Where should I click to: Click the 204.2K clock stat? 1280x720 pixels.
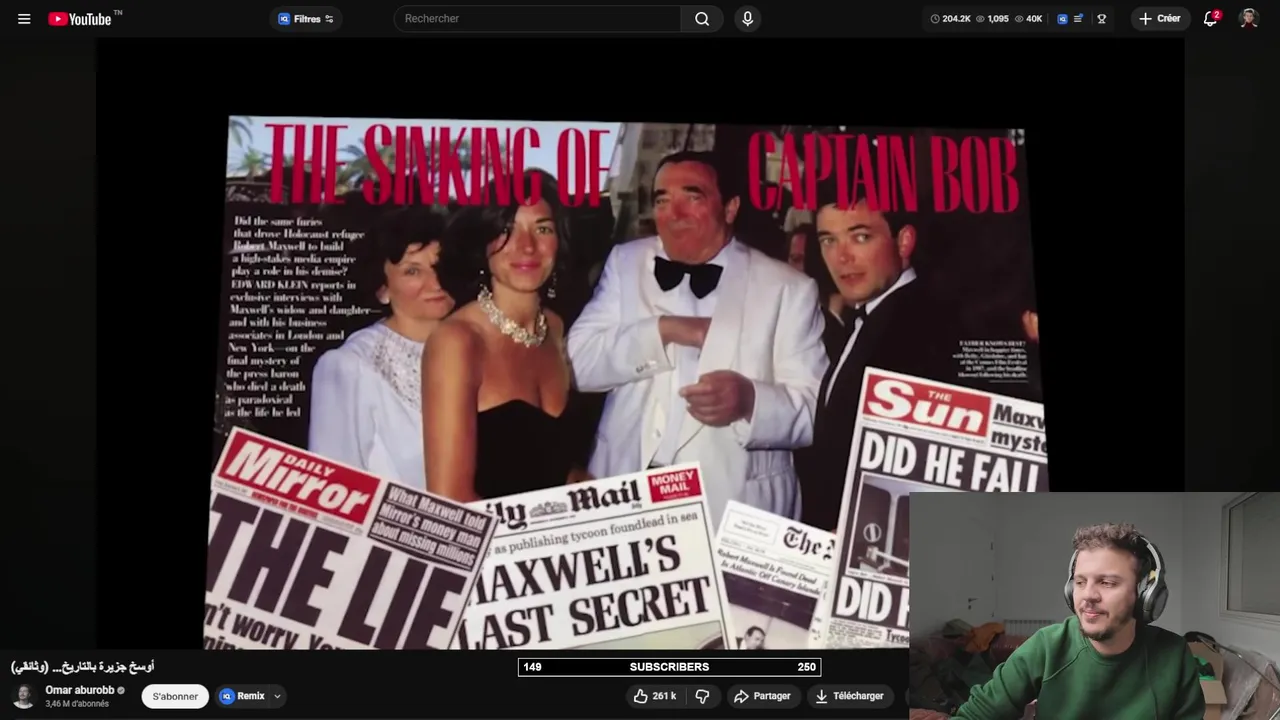pos(950,19)
